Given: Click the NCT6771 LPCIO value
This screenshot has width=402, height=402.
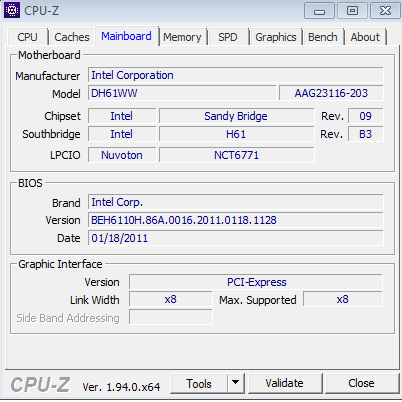Looking at the screenshot, I should pos(236,155).
